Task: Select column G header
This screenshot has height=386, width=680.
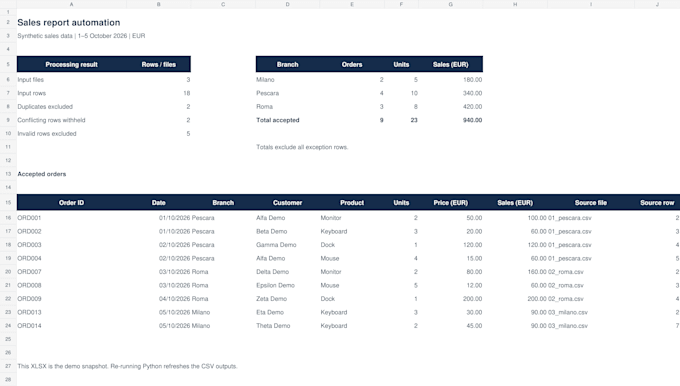Action: point(451,4)
